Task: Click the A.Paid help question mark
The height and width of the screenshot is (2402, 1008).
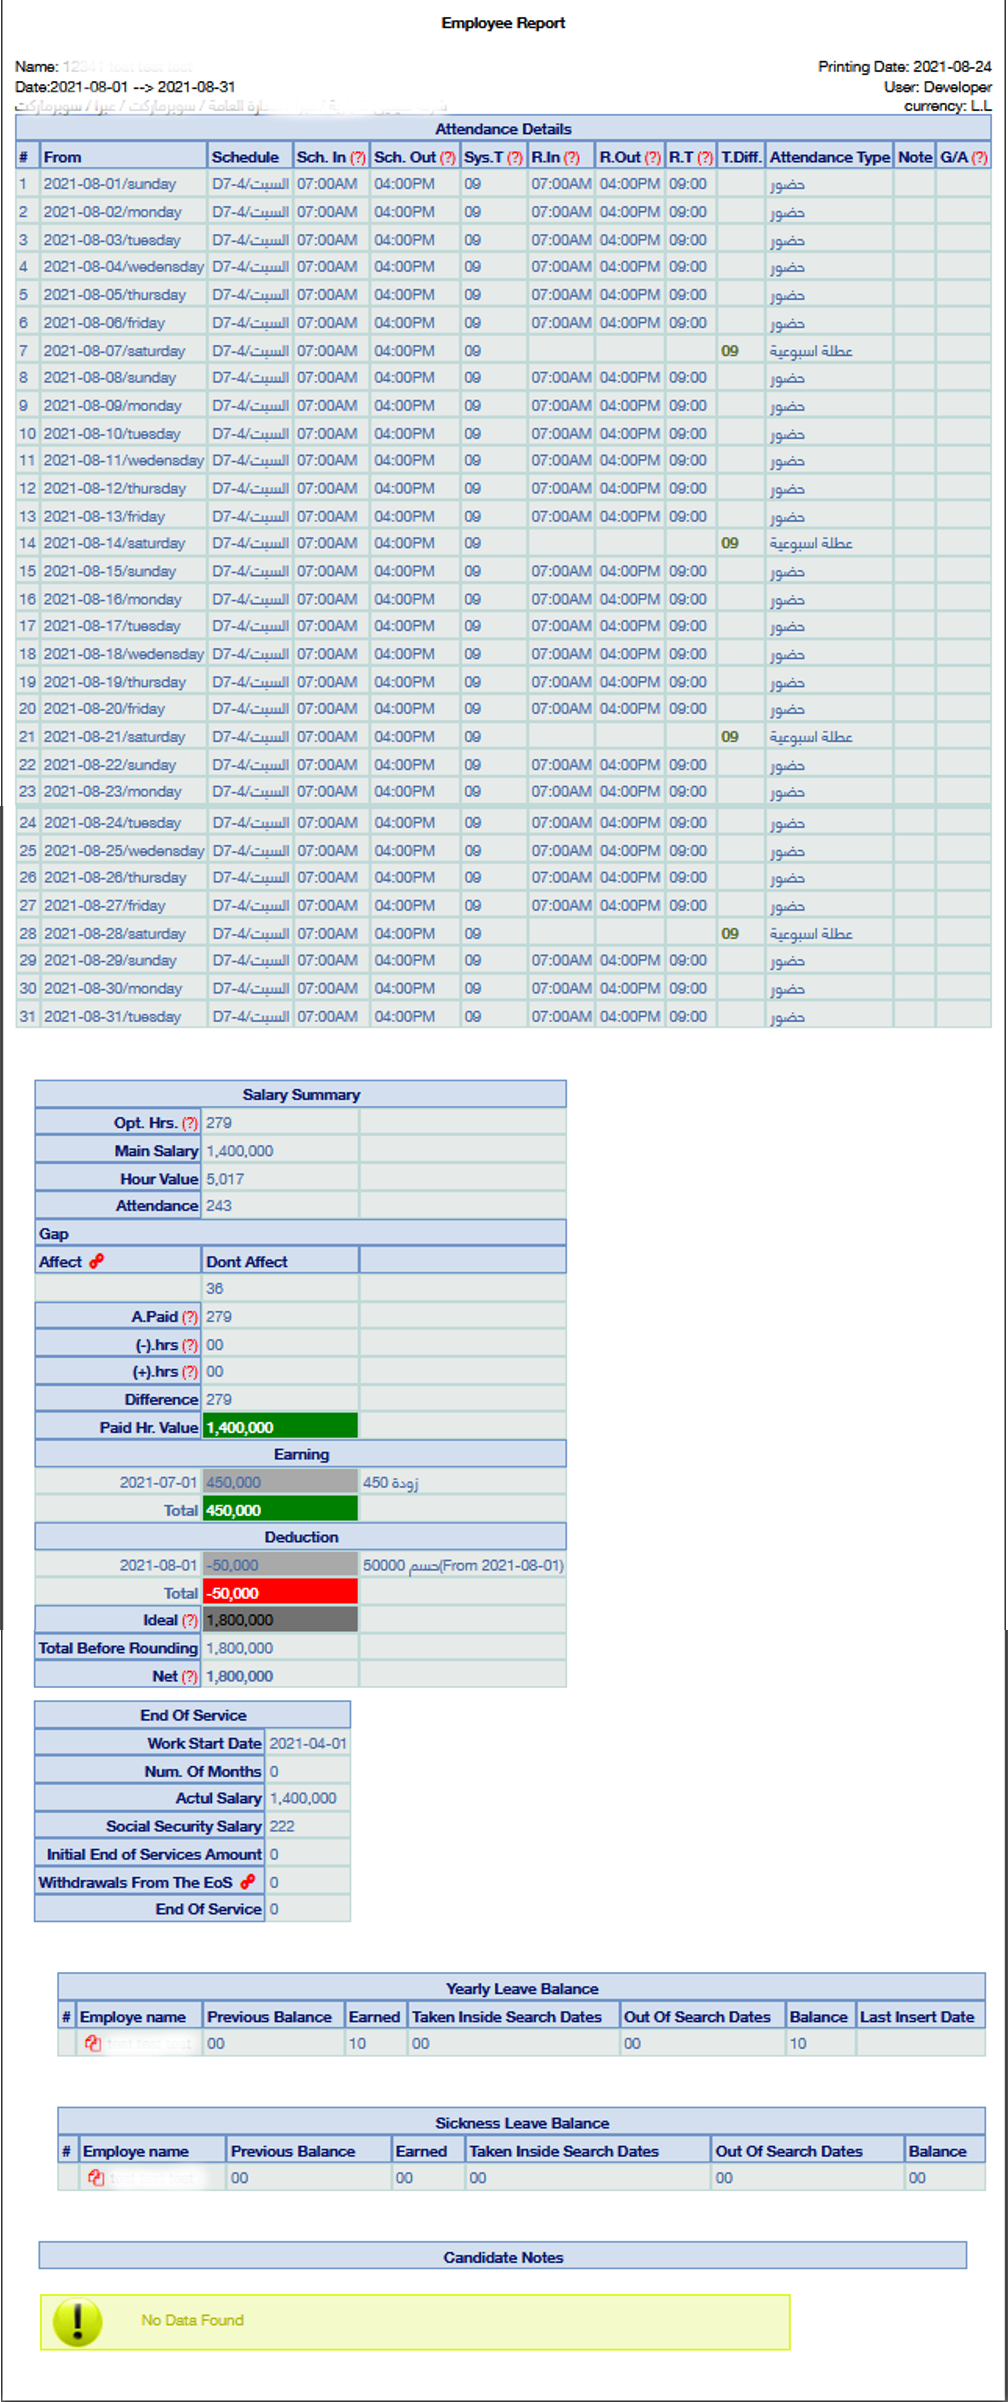Action: point(190,1317)
